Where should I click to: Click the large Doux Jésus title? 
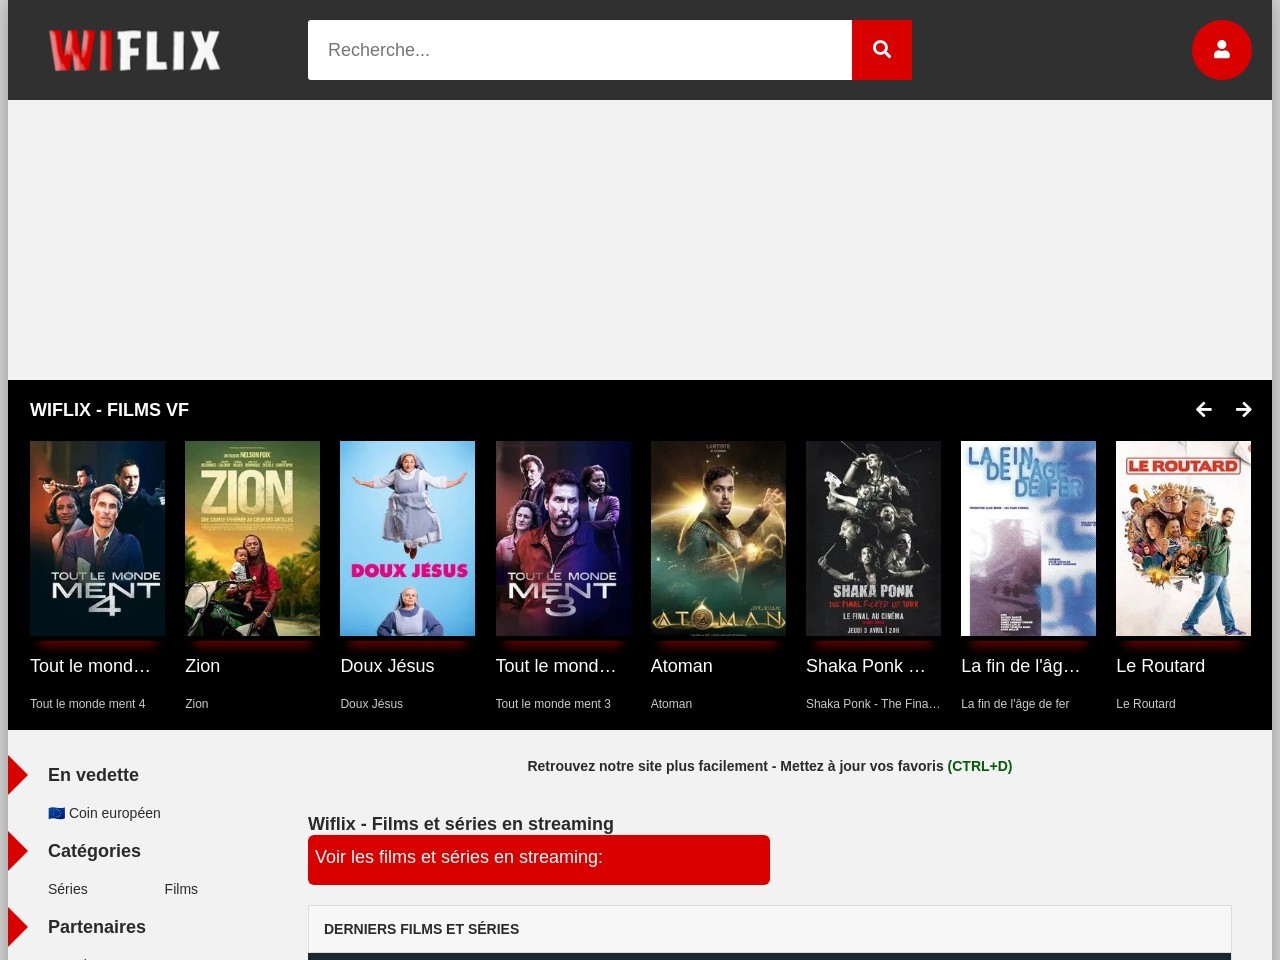pyautogui.click(x=387, y=666)
